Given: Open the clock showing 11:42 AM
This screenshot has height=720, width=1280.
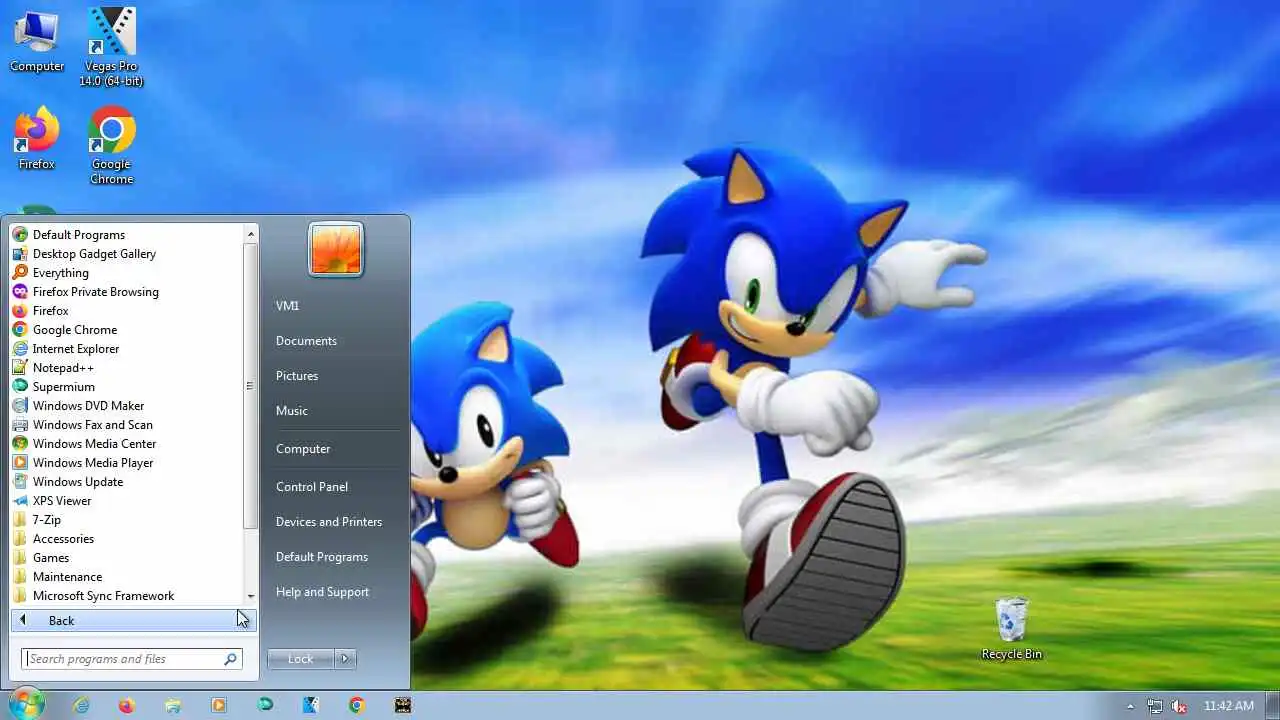Looking at the screenshot, I should pos(1229,706).
